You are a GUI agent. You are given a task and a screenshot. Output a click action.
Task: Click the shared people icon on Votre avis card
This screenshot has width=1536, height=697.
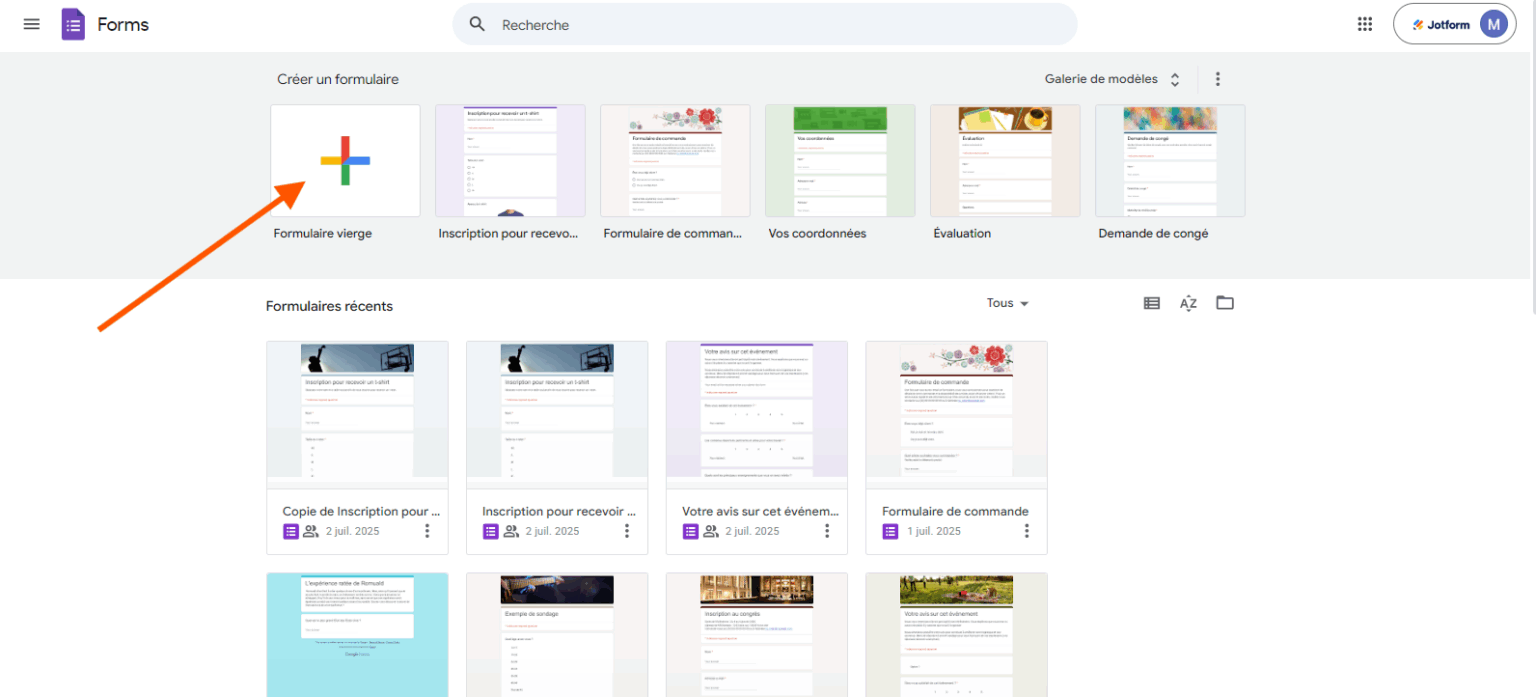click(x=713, y=531)
